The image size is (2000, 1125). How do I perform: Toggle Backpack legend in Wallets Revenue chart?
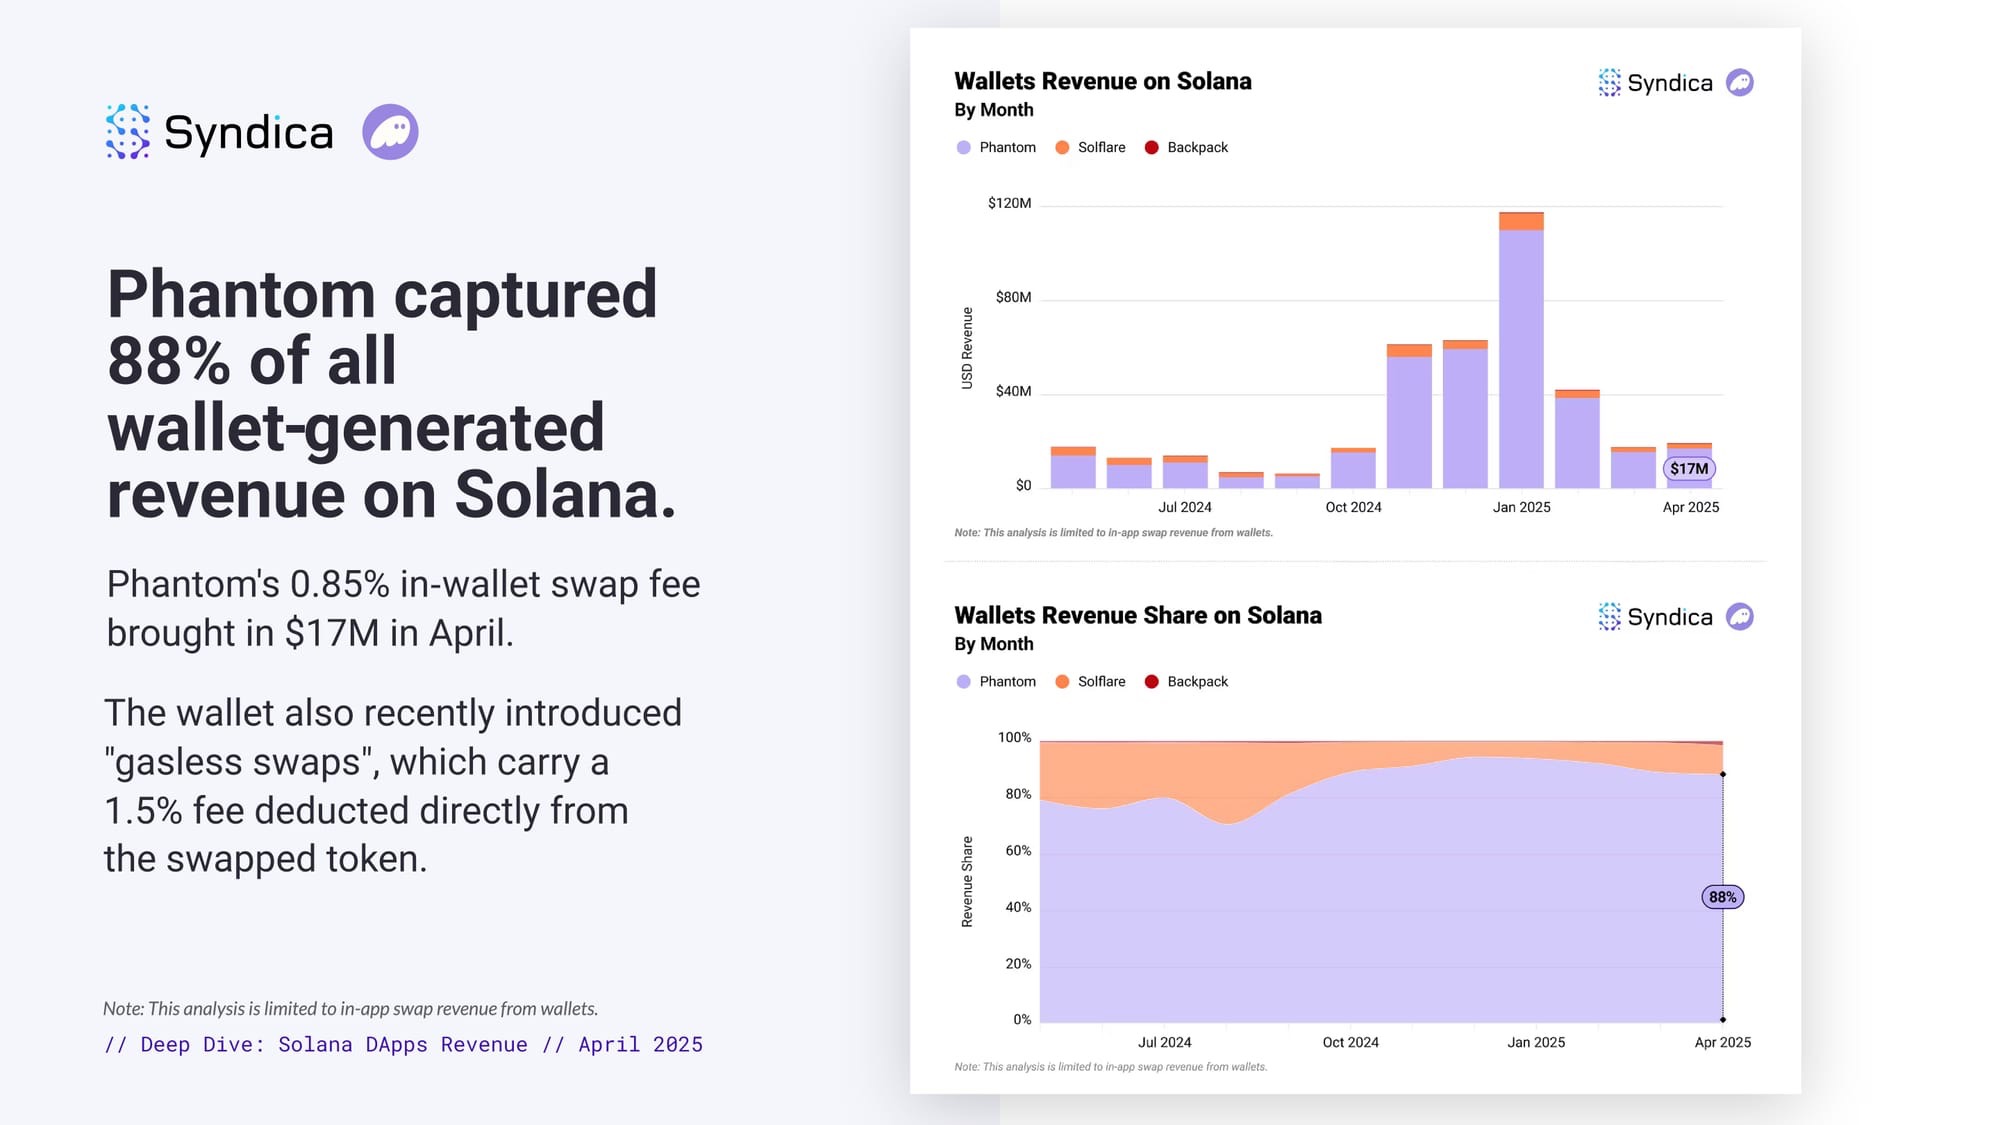pos(1186,147)
